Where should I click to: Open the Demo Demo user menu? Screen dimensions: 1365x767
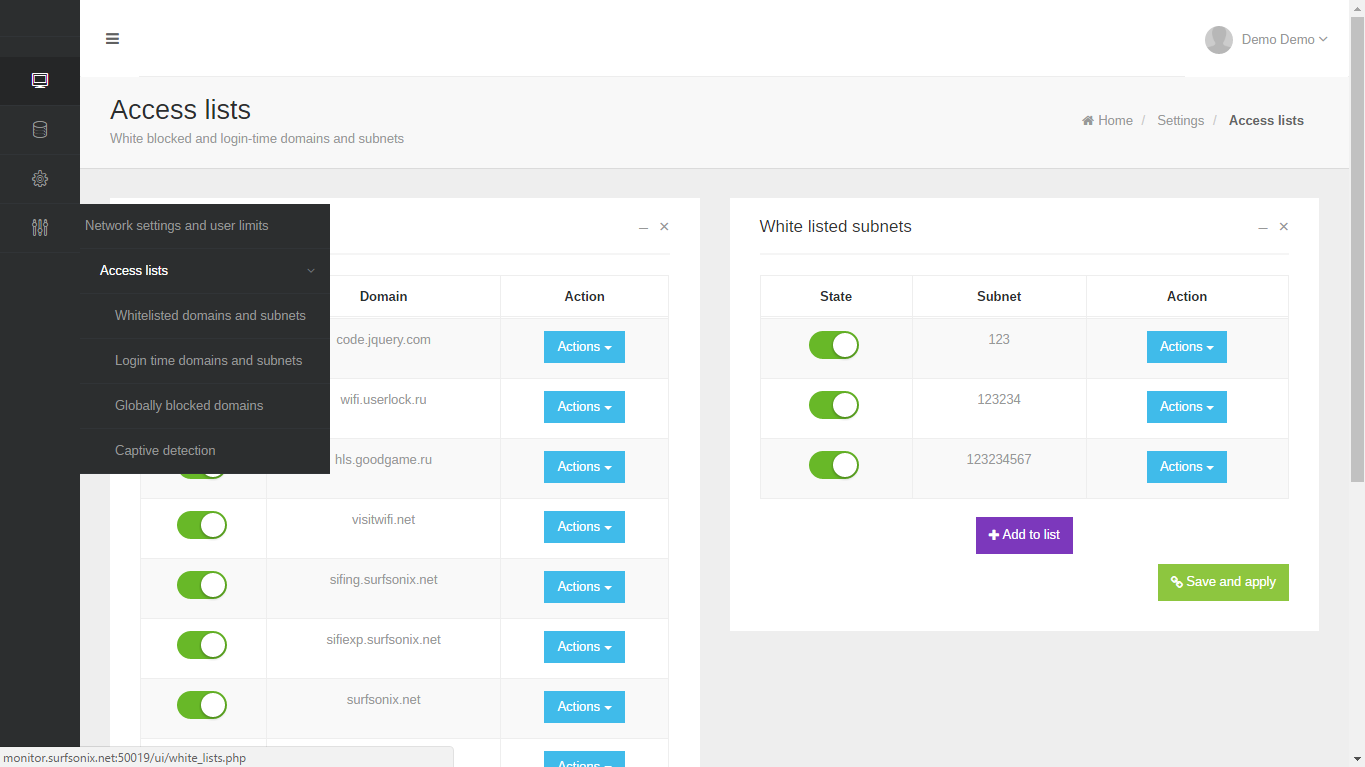click(x=1267, y=40)
